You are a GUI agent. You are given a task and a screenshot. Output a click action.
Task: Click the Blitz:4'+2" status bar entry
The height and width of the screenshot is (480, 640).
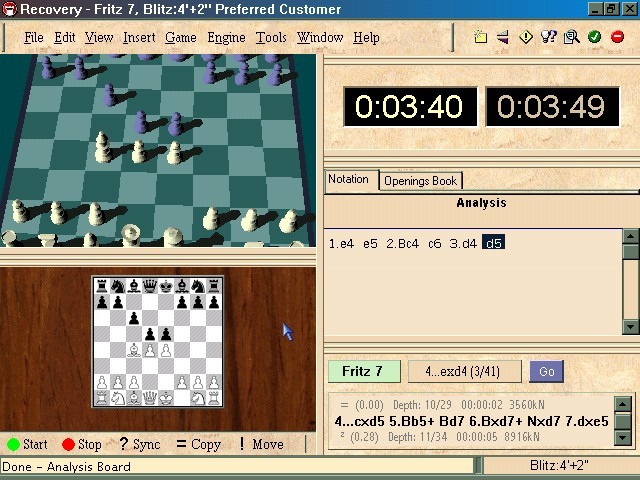[x=559, y=466]
